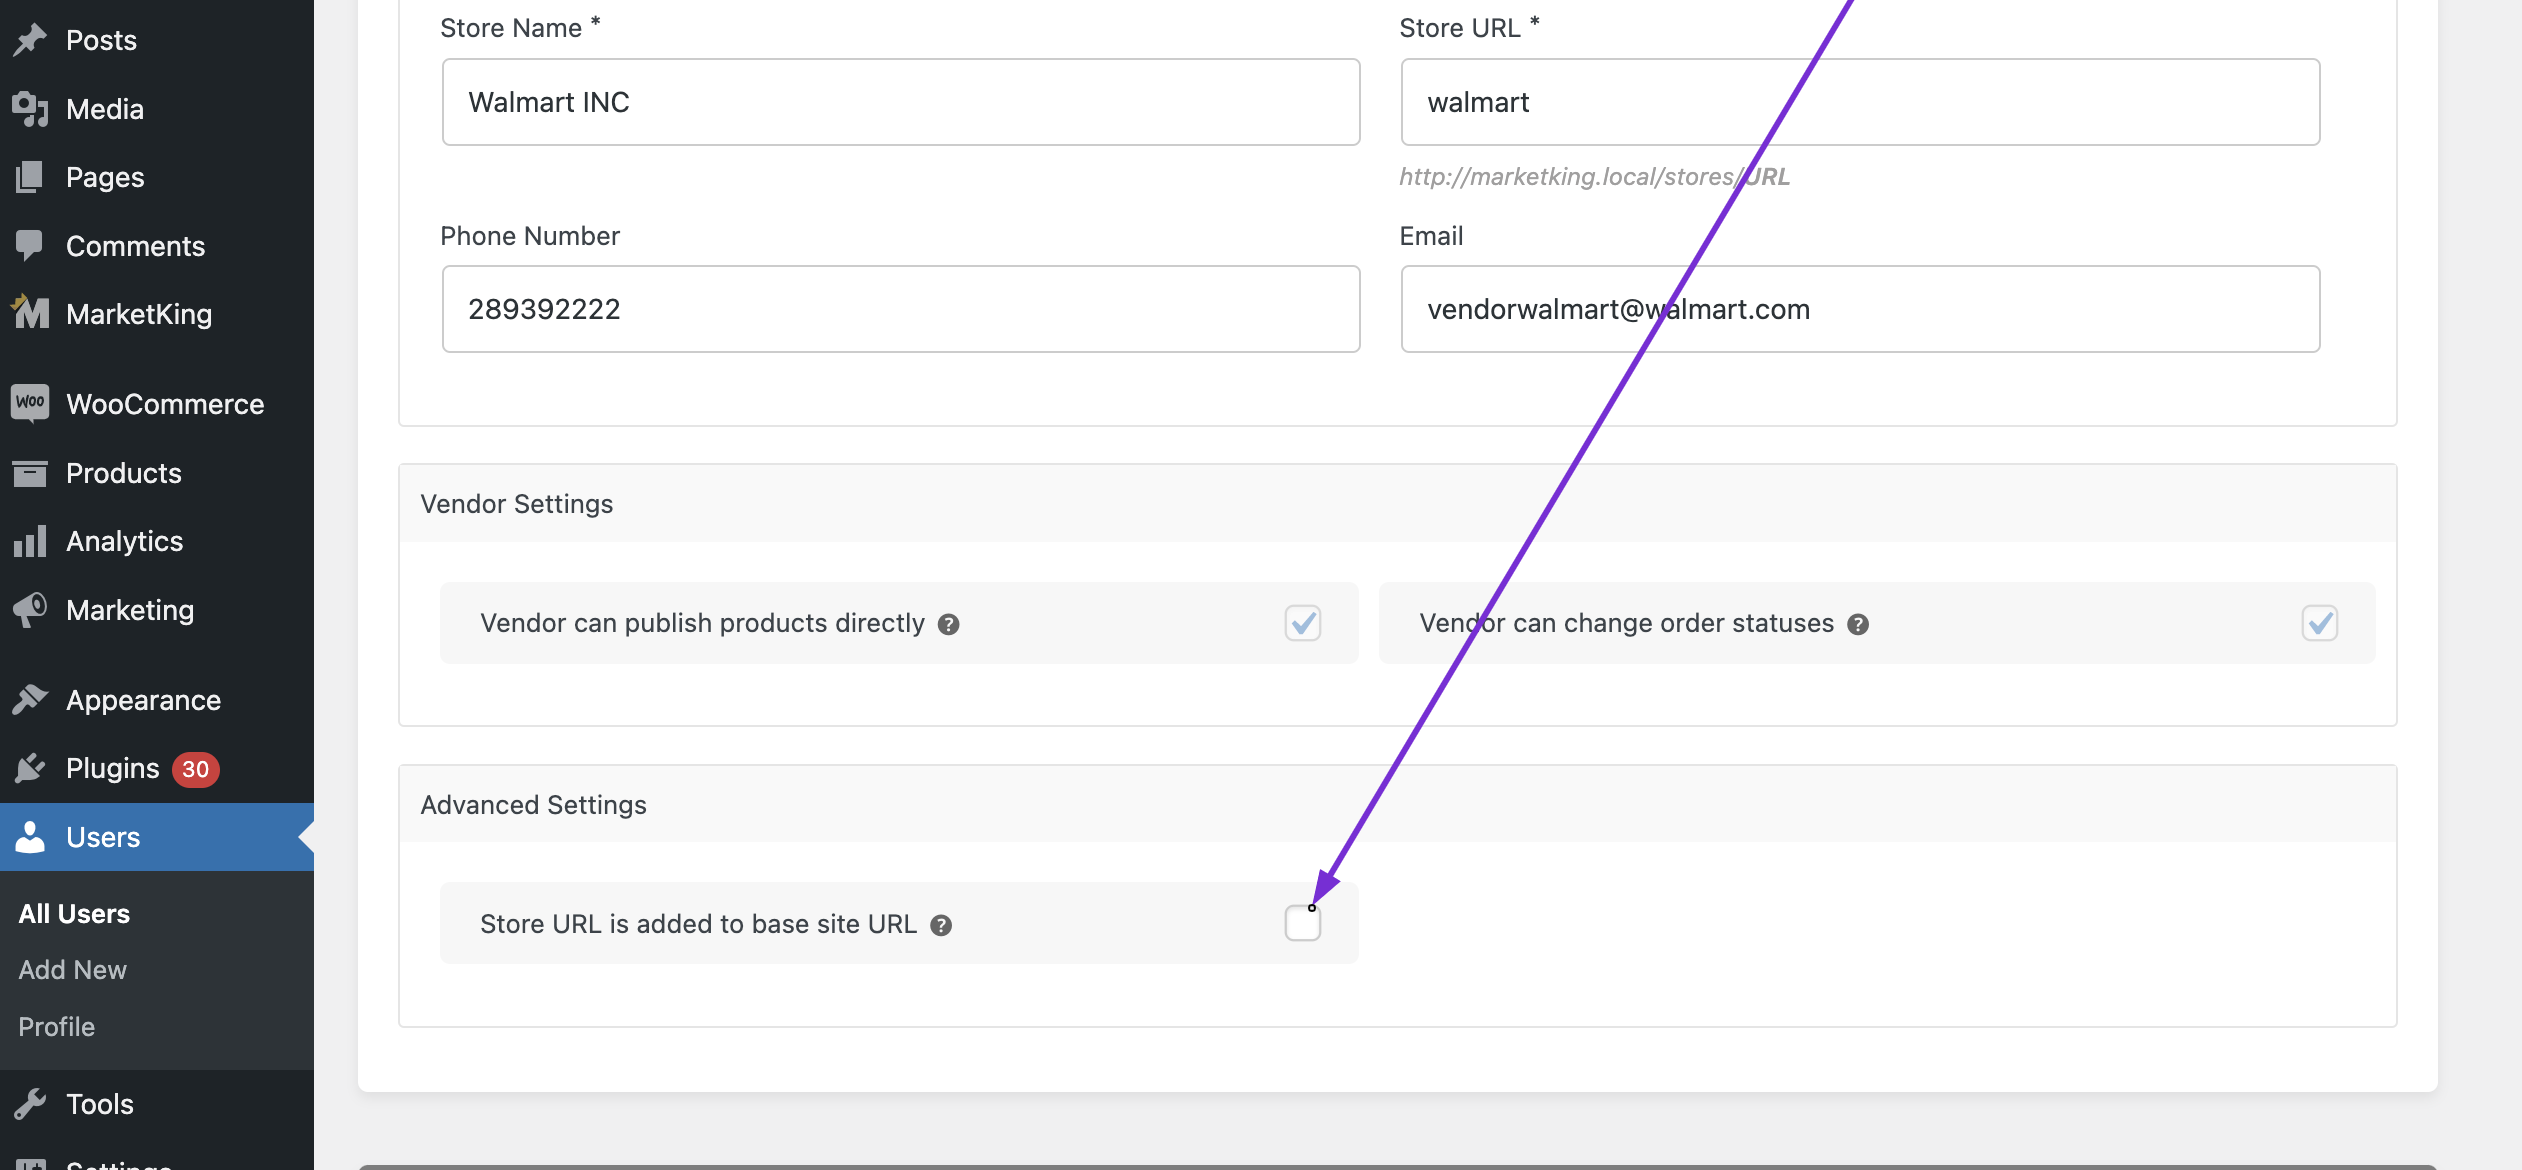Click the Store Name input field

[x=901, y=102]
